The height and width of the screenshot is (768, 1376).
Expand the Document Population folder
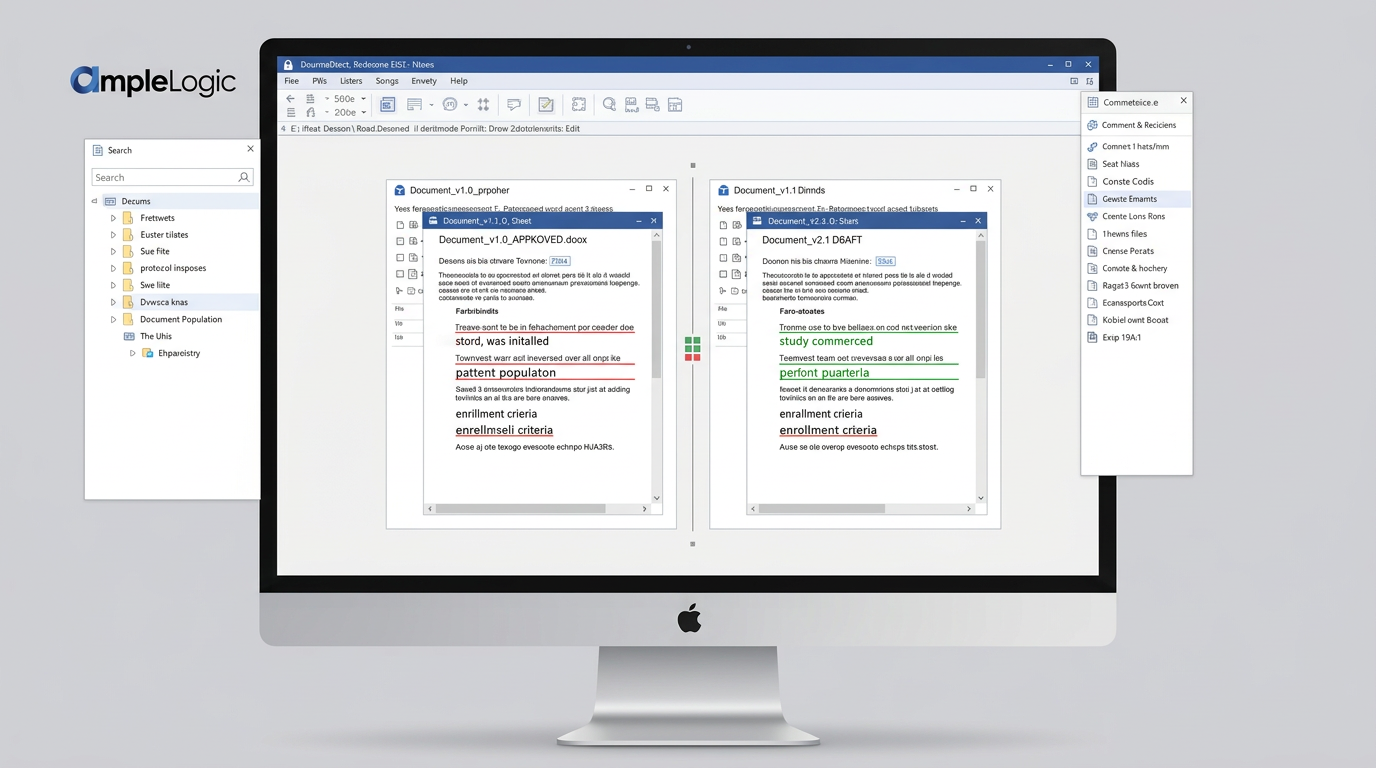point(114,320)
